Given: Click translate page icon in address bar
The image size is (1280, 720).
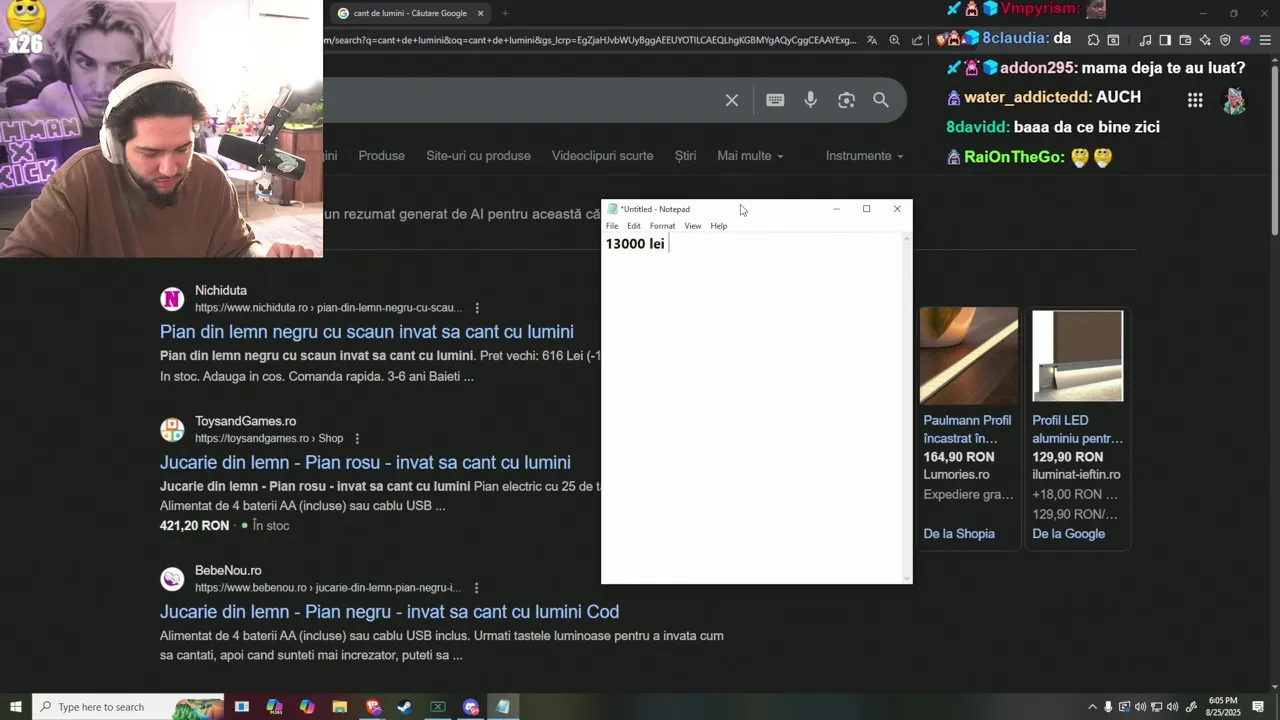Looking at the screenshot, I should coord(872,40).
